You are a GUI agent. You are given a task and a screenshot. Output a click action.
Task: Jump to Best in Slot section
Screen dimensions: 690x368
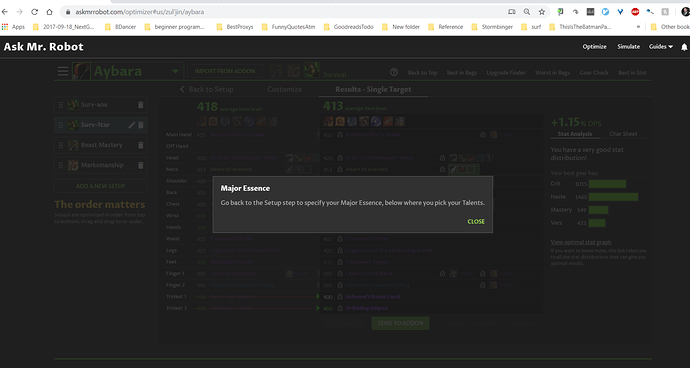[x=632, y=73]
